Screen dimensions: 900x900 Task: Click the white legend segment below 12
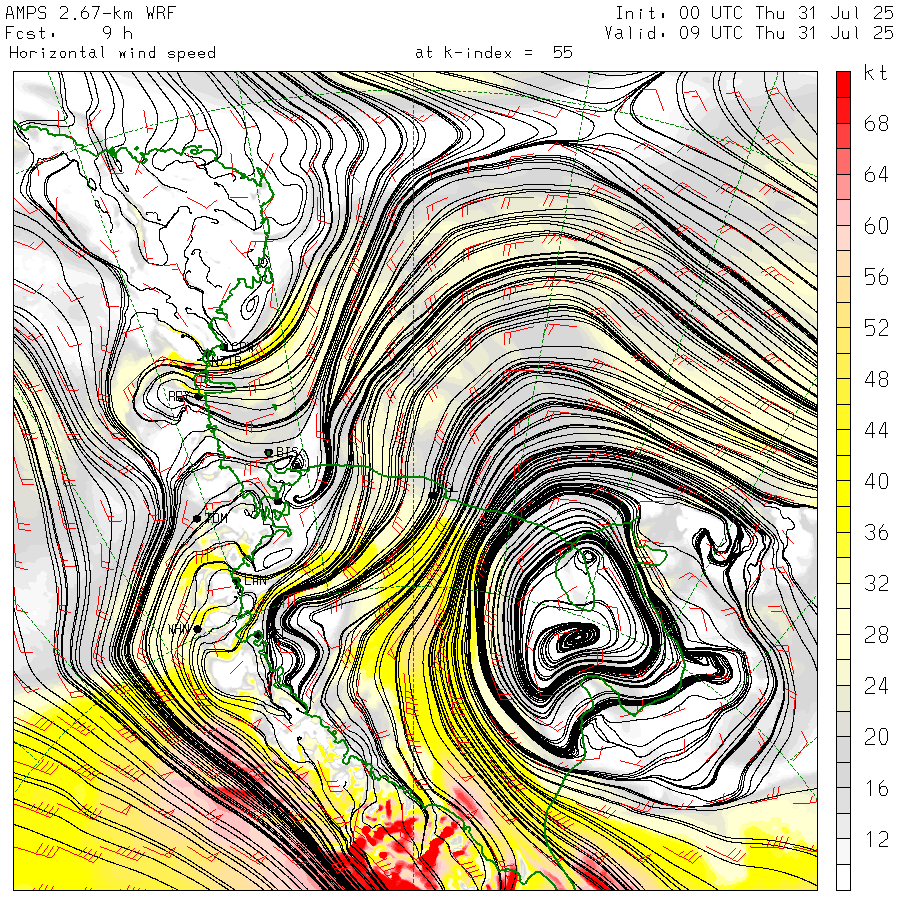tap(843, 878)
